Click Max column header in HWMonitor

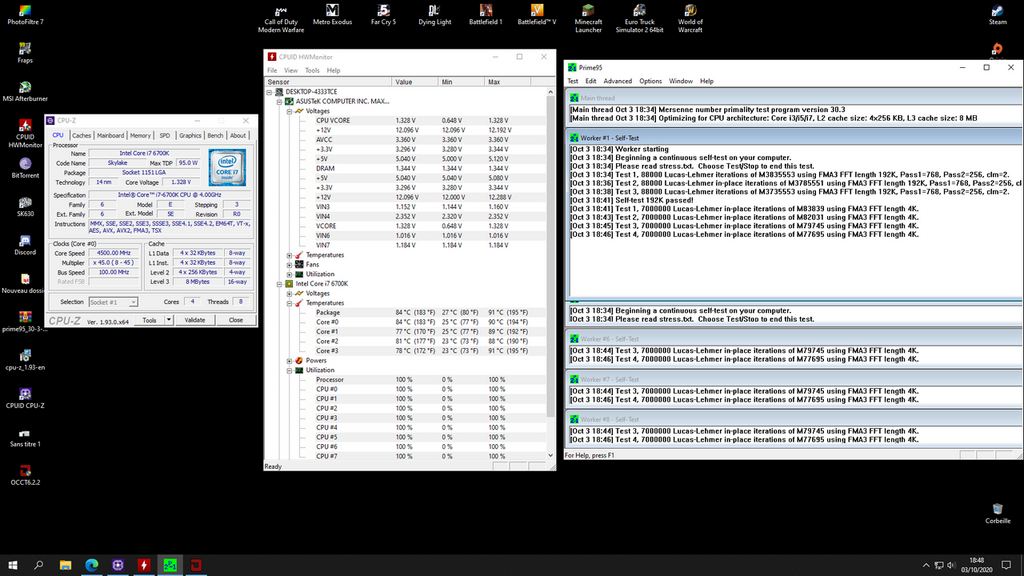coord(507,82)
